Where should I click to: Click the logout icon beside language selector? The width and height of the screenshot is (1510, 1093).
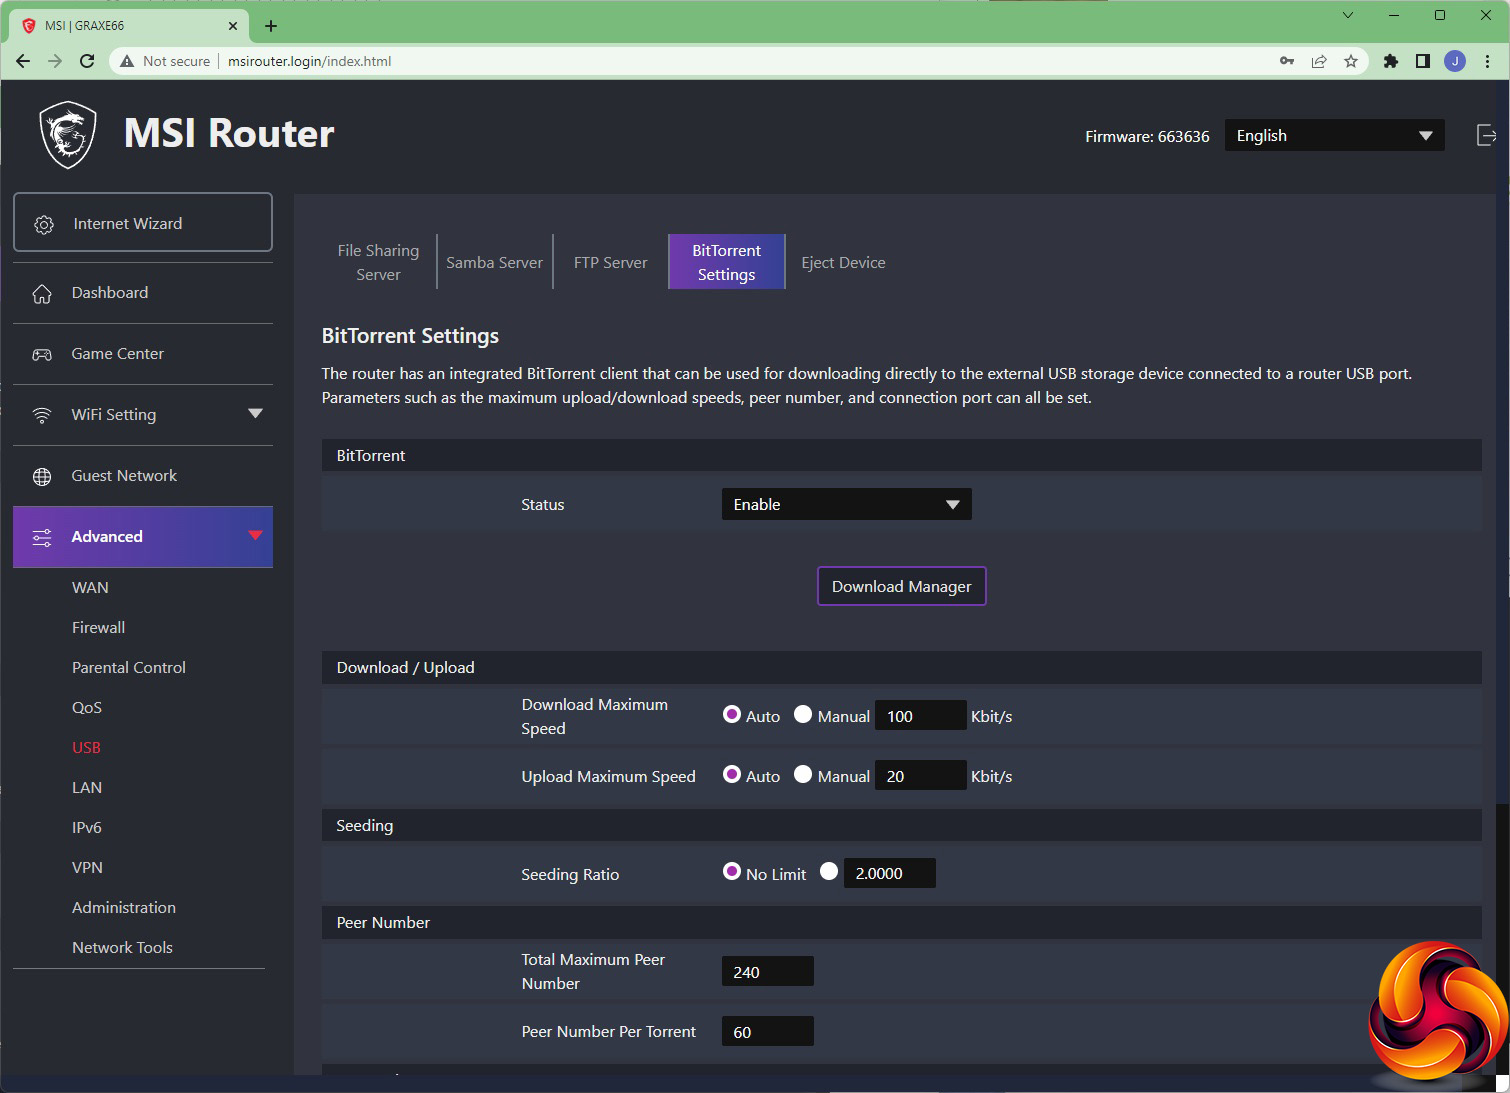(1486, 136)
